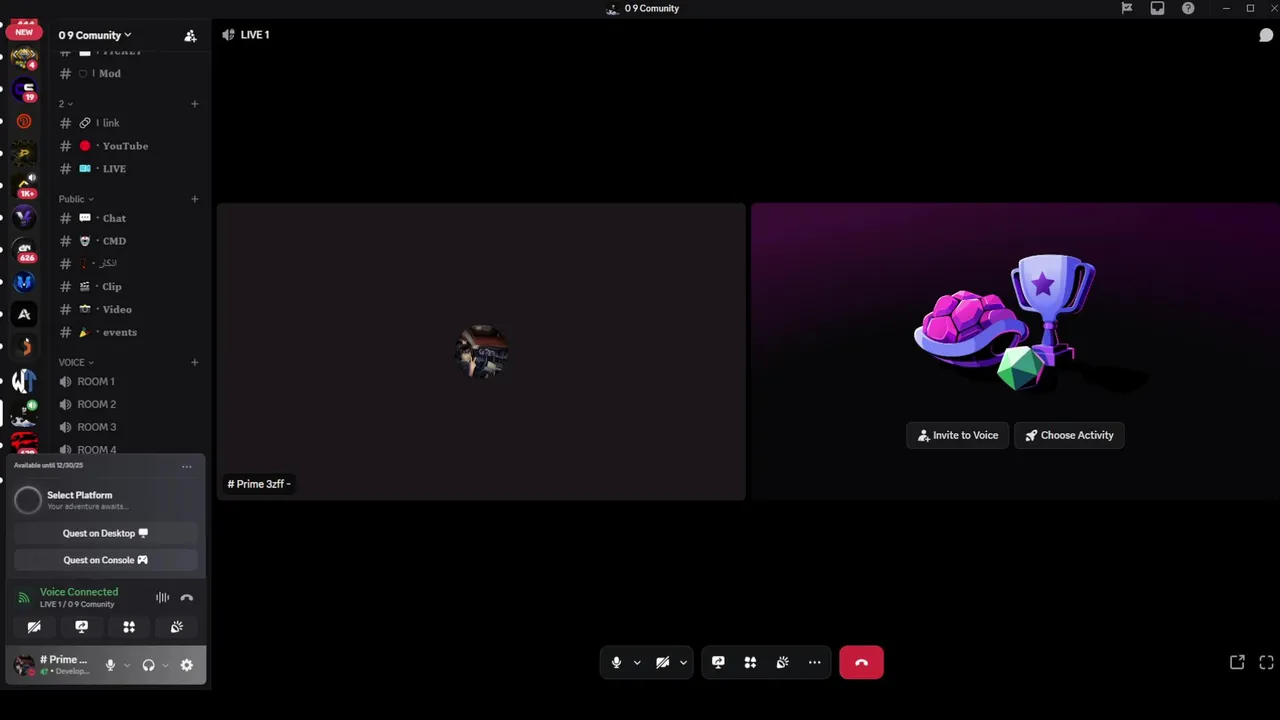This screenshot has width=1280, height=720.
Task: Click the Quest on Desktop button
Action: [105, 533]
